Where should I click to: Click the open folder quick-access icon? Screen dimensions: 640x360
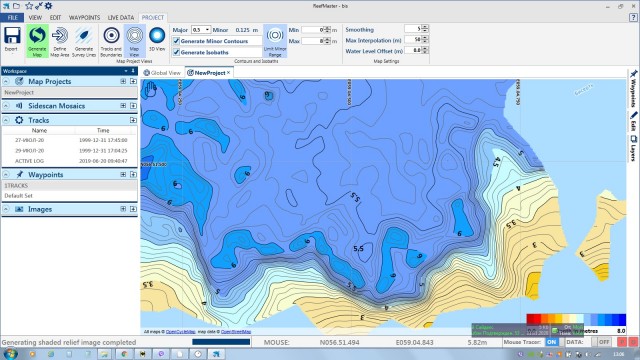click(17, 6)
